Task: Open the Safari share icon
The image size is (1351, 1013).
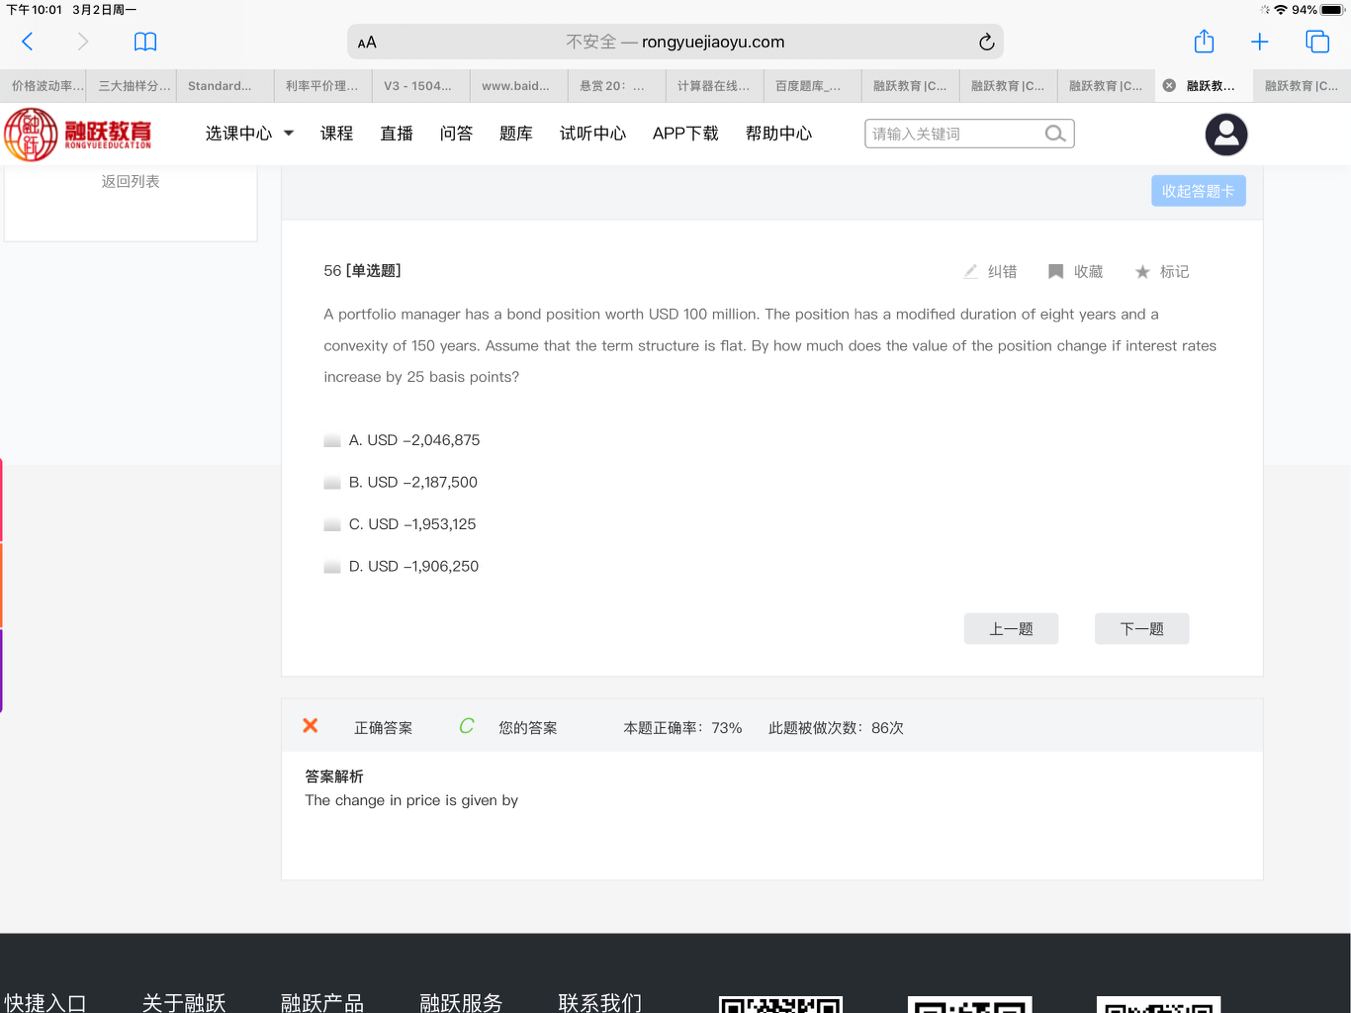Action: pos(1204,42)
